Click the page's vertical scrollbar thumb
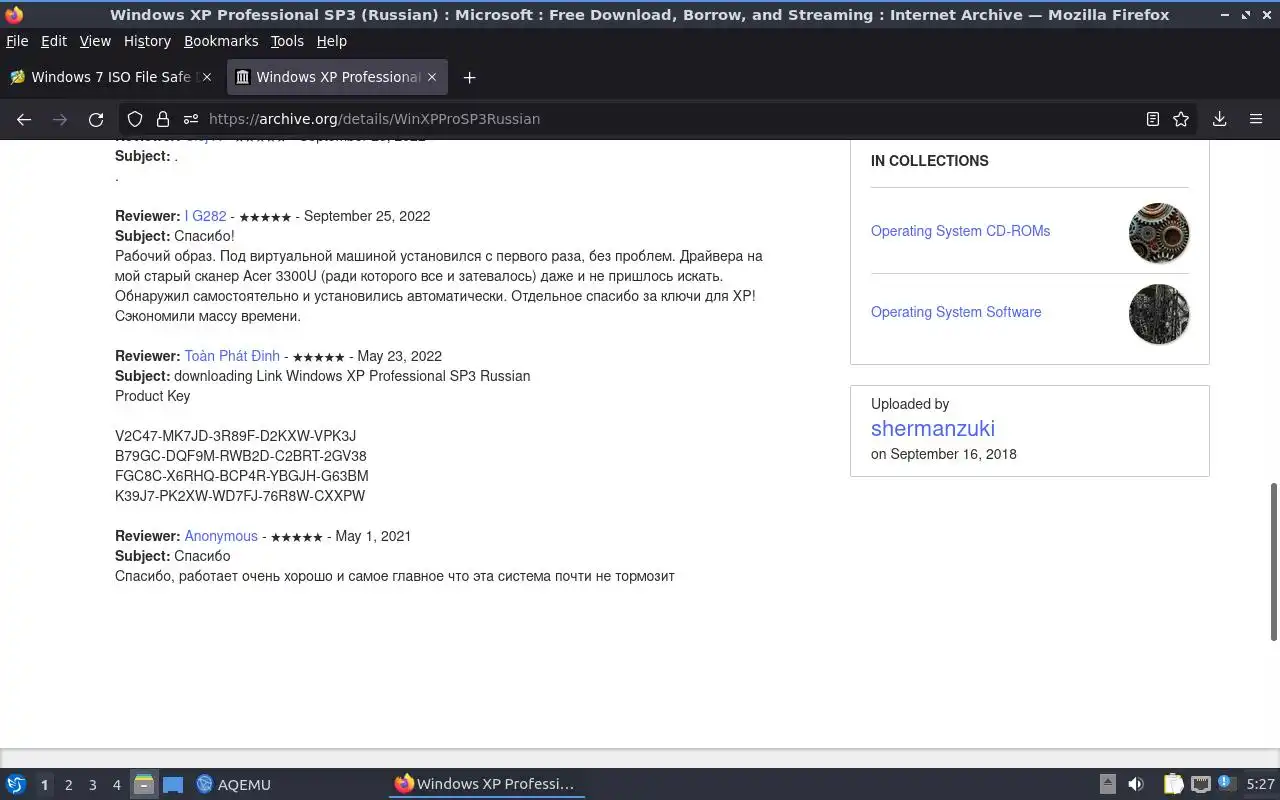The width and height of the screenshot is (1280, 800). tap(1274, 561)
